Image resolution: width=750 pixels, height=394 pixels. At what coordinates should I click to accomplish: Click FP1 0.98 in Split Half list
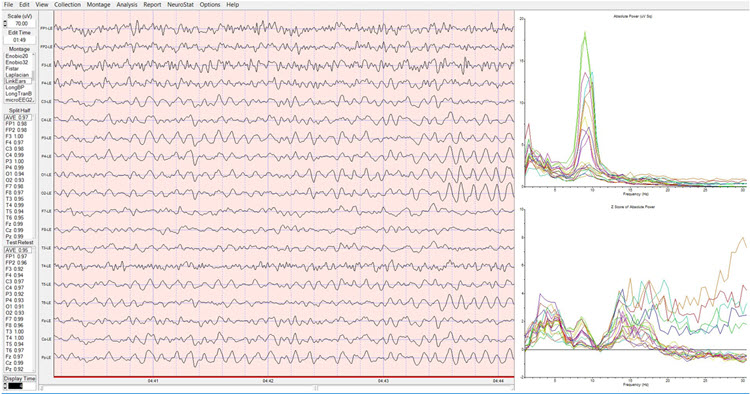16,124
